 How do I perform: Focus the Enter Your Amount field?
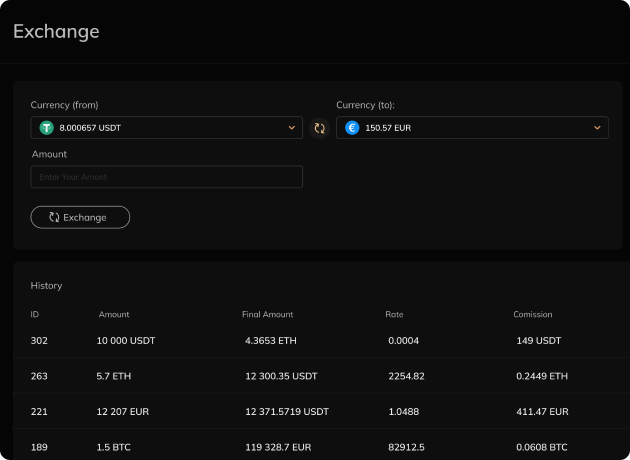167,177
